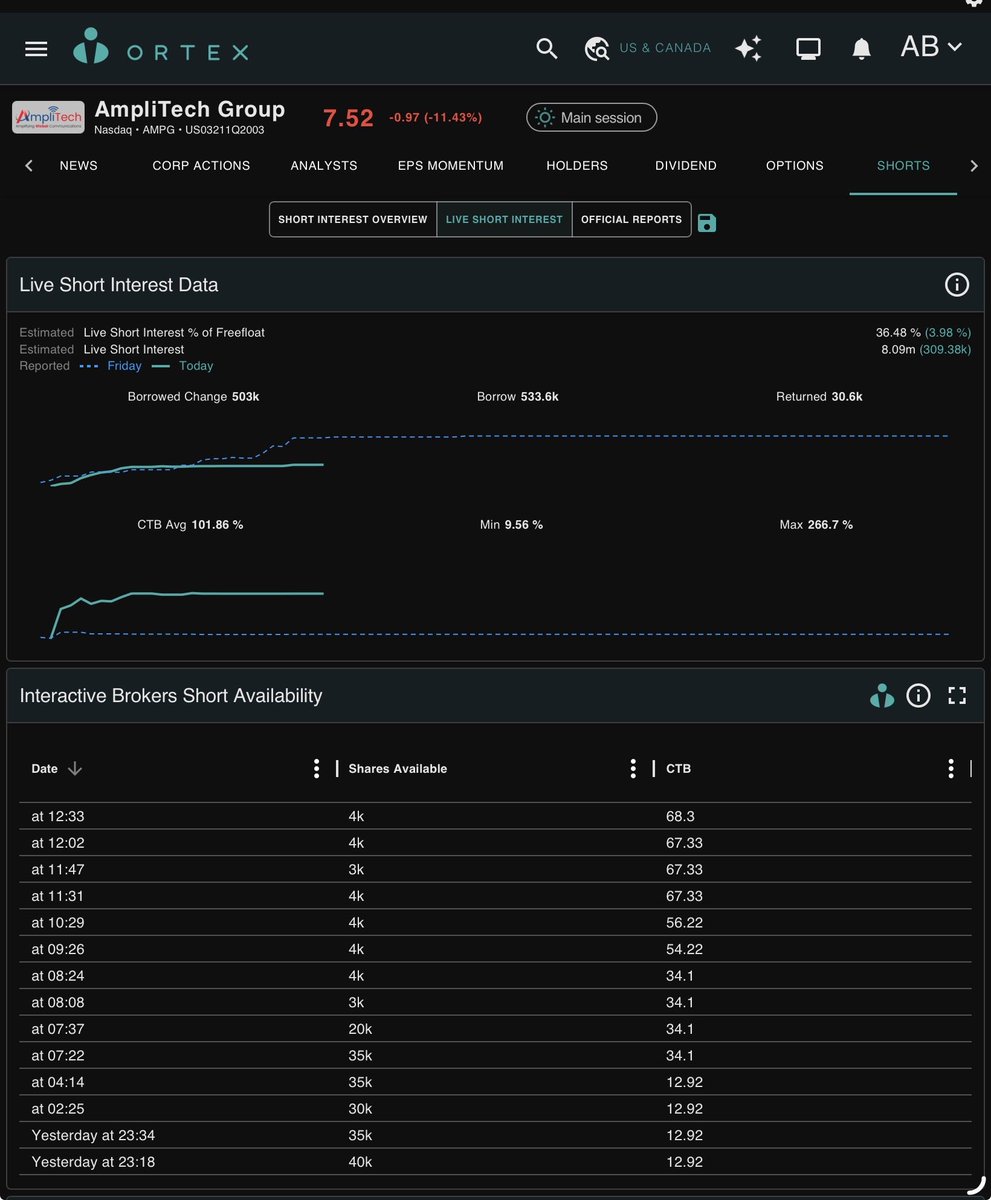Screen dimensions: 991x1200
Task: Click the Max 266.7 % label
Action: 816,525
